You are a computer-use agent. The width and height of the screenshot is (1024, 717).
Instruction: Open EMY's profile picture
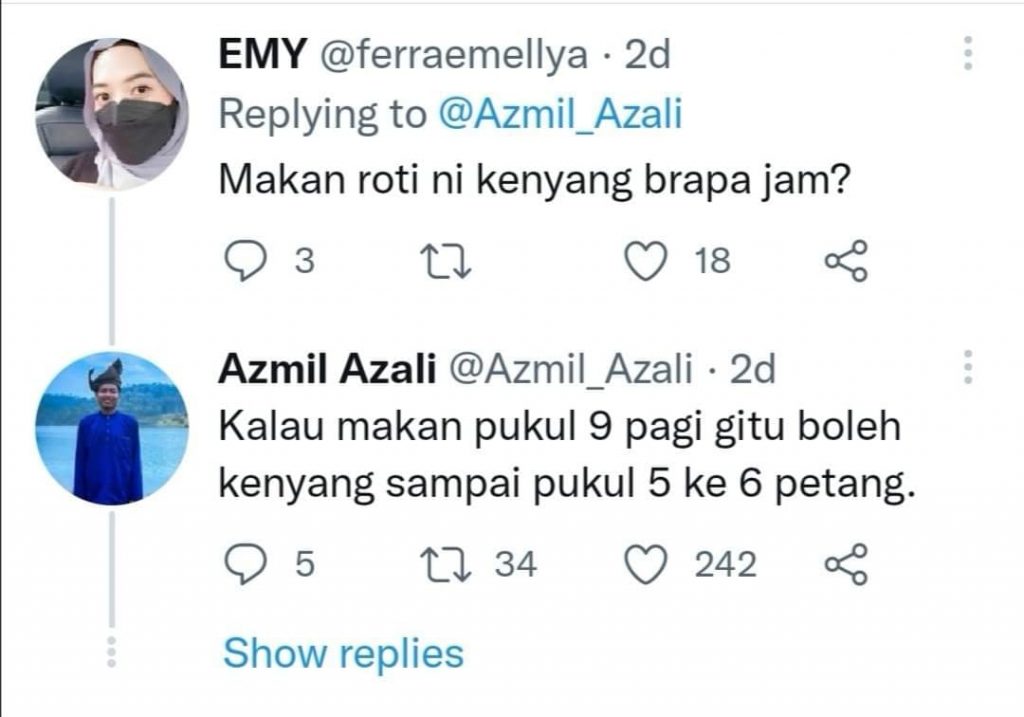(x=111, y=113)
